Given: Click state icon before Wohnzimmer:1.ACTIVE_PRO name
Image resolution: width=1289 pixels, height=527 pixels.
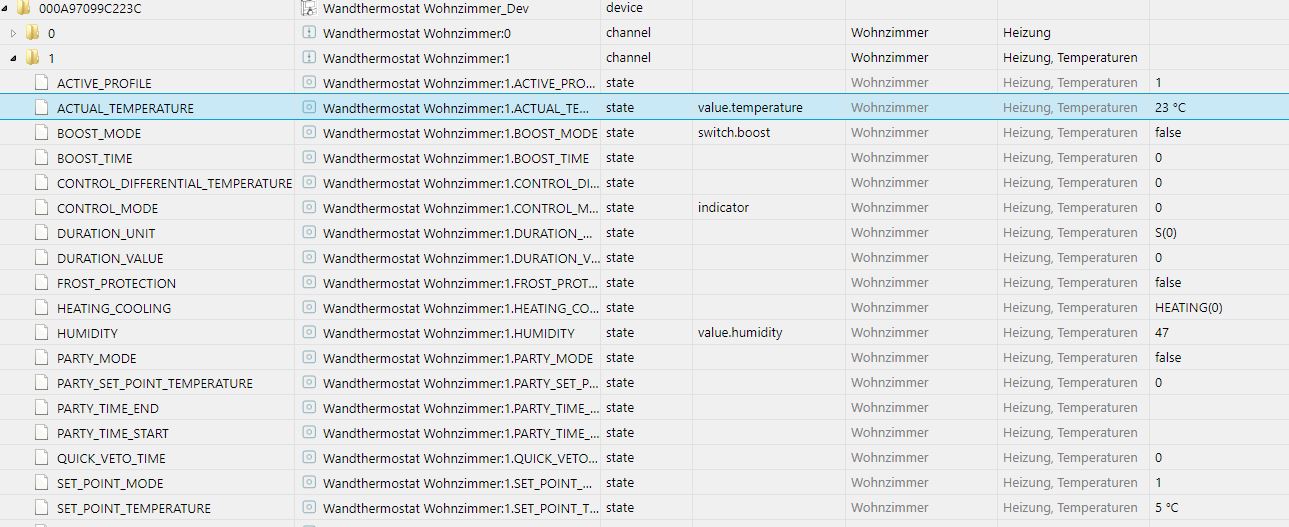Looking at the screenshot, I should click(x=309, y=82).
